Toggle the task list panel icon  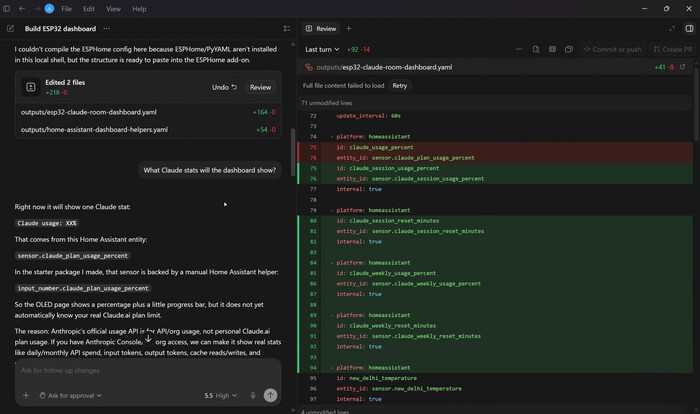(x=287, y=29)
